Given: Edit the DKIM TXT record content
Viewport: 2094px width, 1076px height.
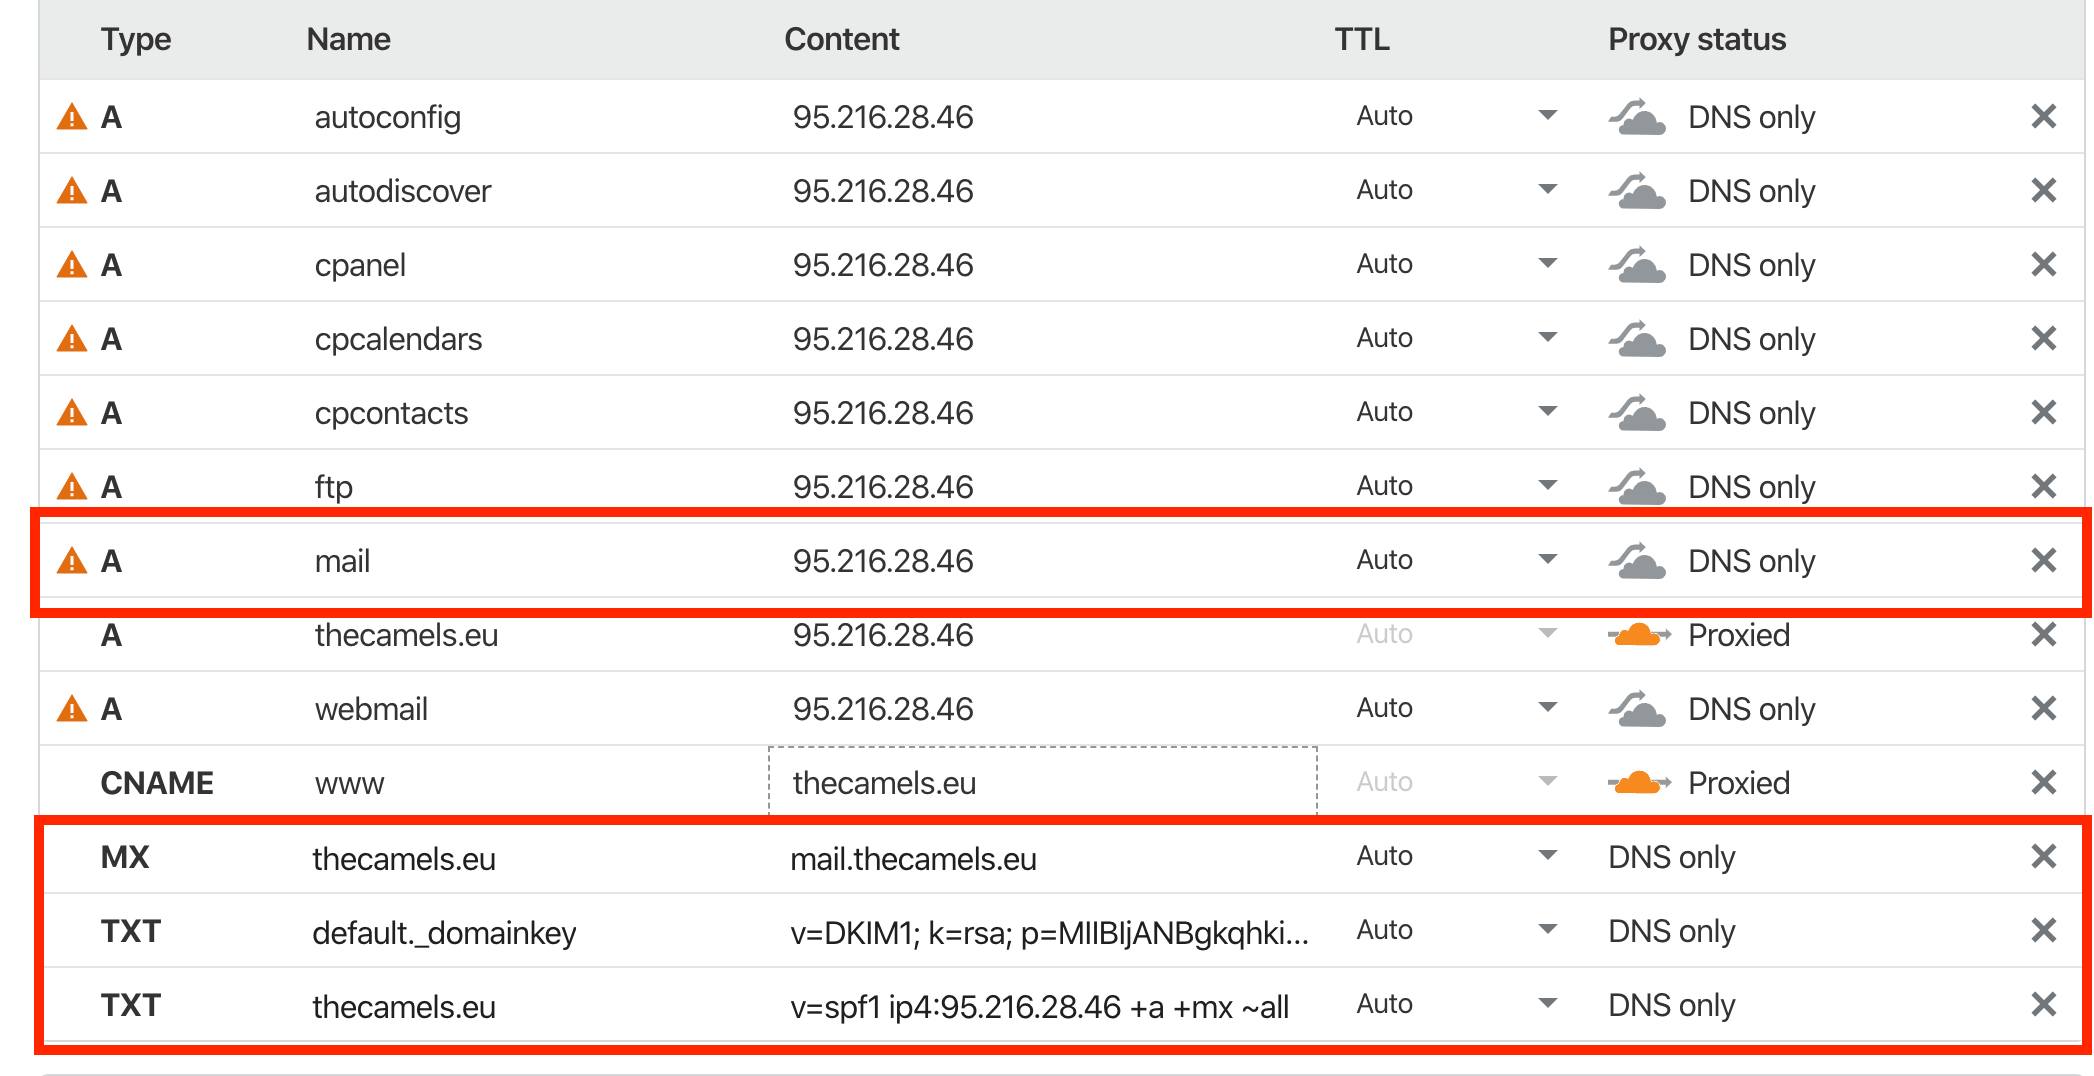Looking at the screenshot, I should tap(1049, 933).
